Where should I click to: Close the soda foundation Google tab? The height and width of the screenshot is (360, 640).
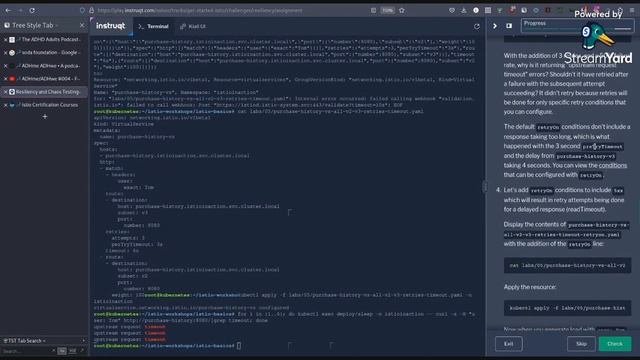5,53
